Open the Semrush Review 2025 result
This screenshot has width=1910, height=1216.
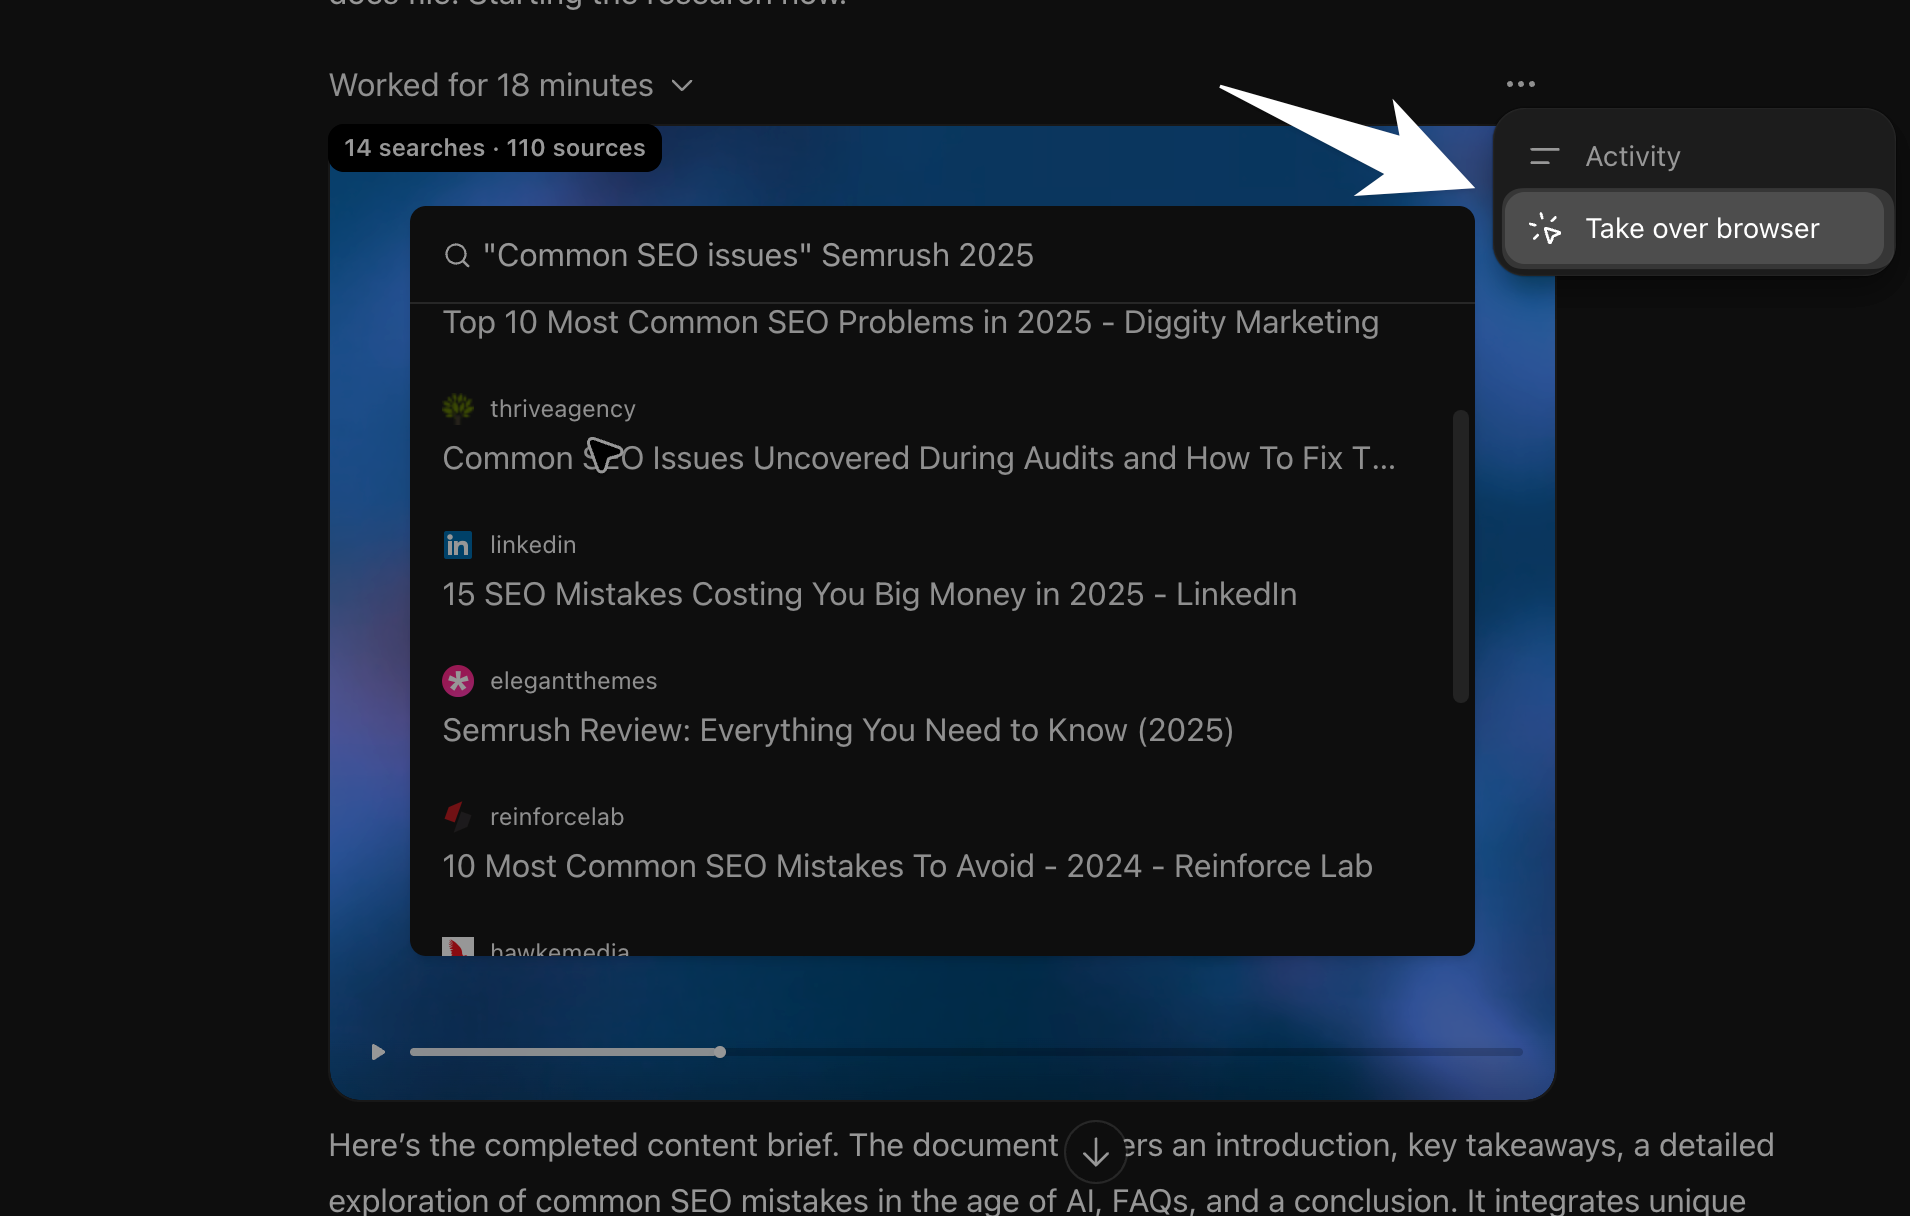tap(837, 730)
